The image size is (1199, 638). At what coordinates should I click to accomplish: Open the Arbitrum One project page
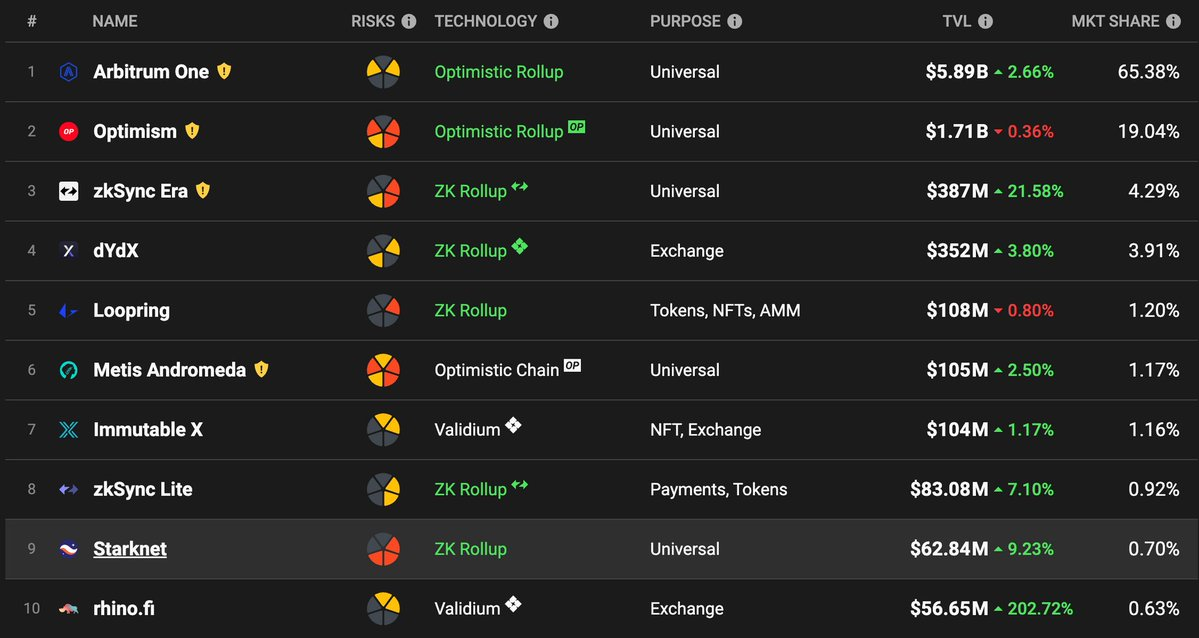point(151,72)
